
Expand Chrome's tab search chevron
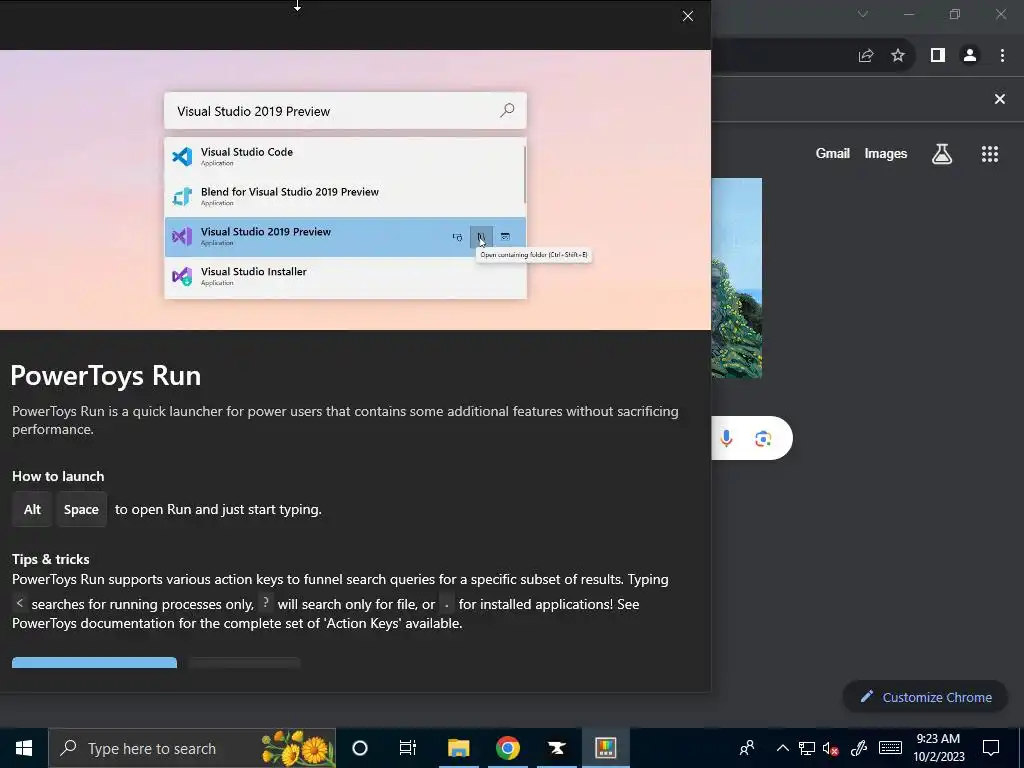[863, 14]
